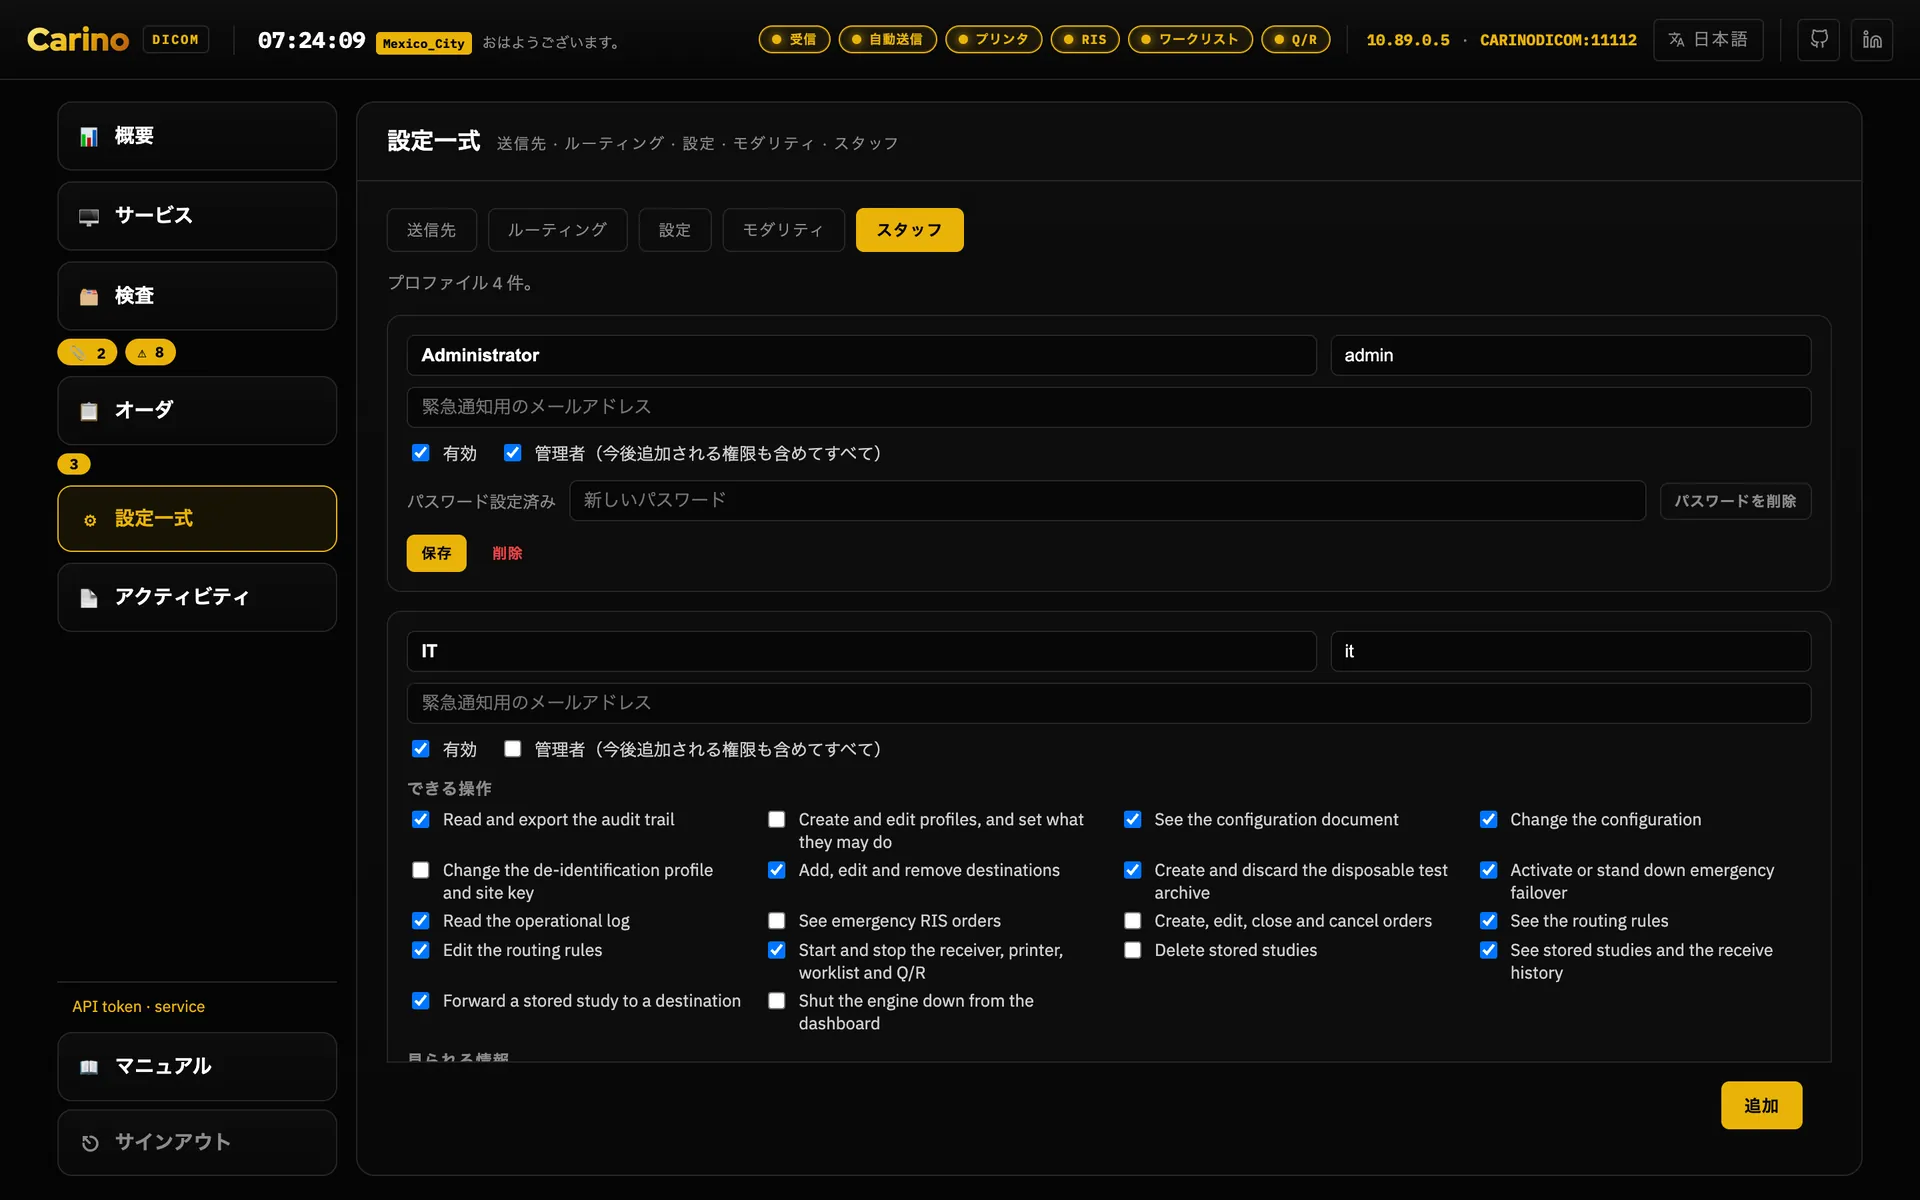
Task: Click the Administrator name field
Action: click(x=861, y=355)
